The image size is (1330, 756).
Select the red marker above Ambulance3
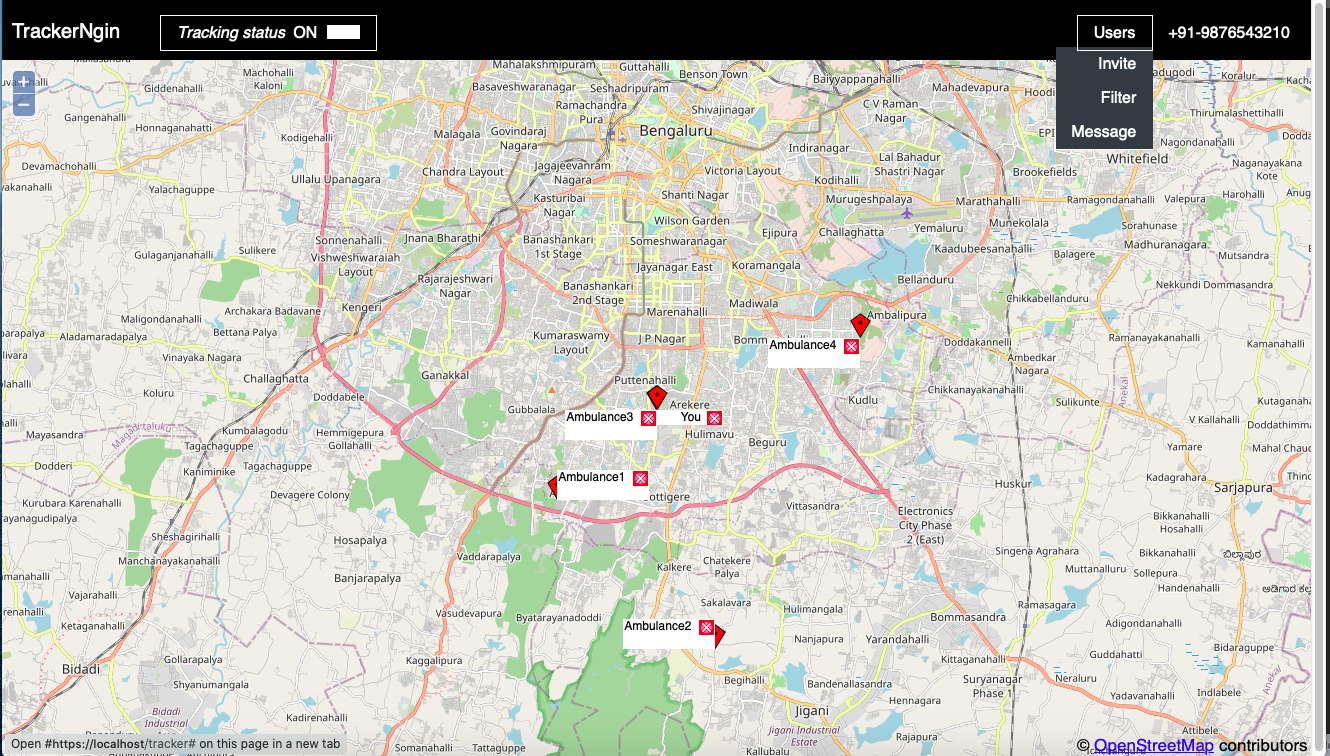tap(657, 397)
